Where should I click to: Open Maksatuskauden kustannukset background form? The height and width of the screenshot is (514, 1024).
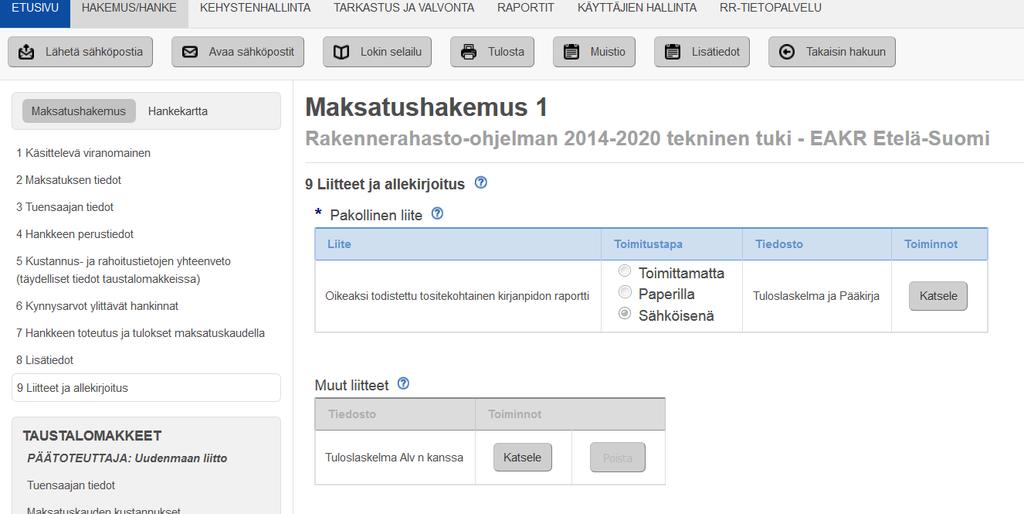click(x=104, y=510)
